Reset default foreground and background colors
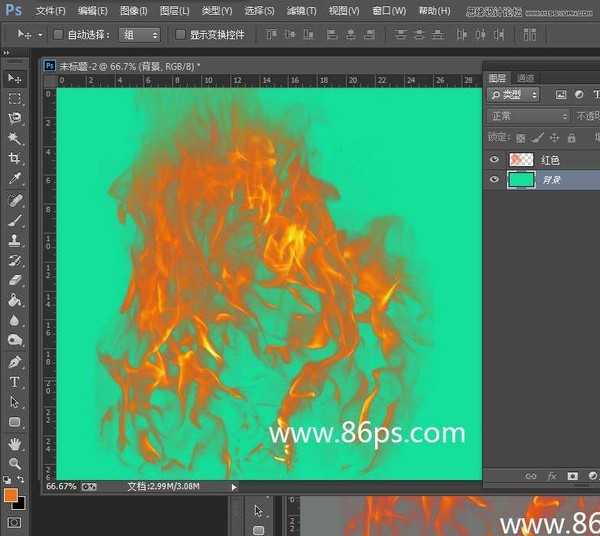The width and height of the screenshot is (600, 536). point(7,479)
